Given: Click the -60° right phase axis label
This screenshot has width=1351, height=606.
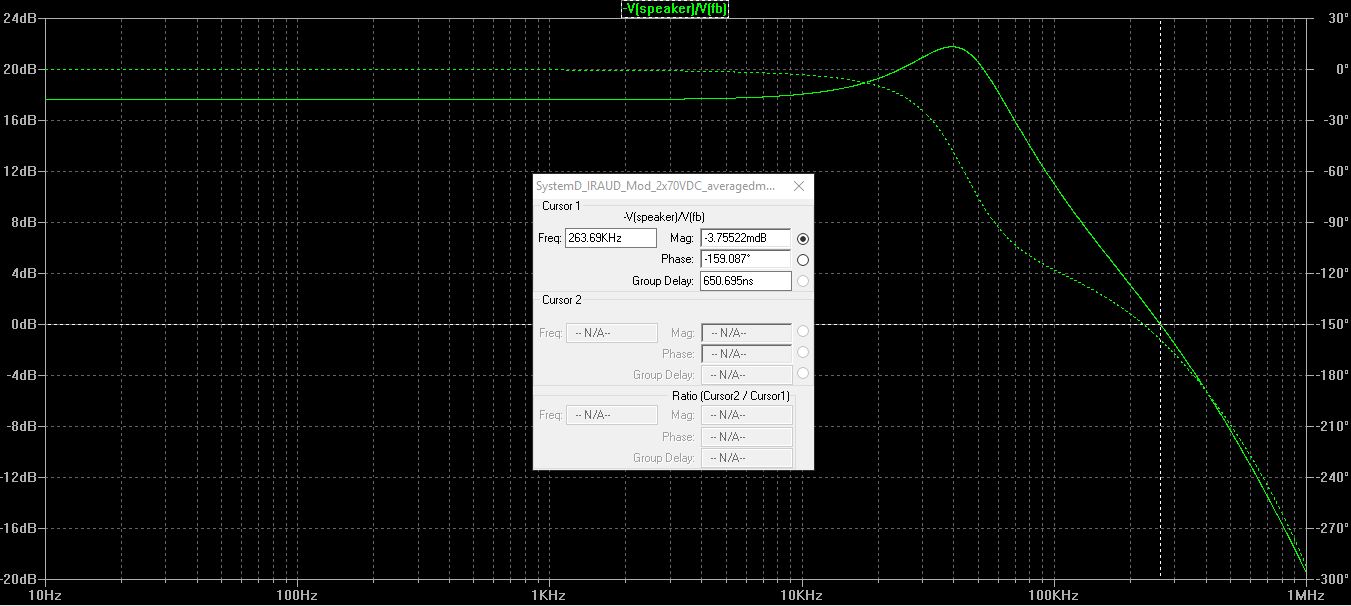Looking at the screenshot, I should [x=1336, y=171].
